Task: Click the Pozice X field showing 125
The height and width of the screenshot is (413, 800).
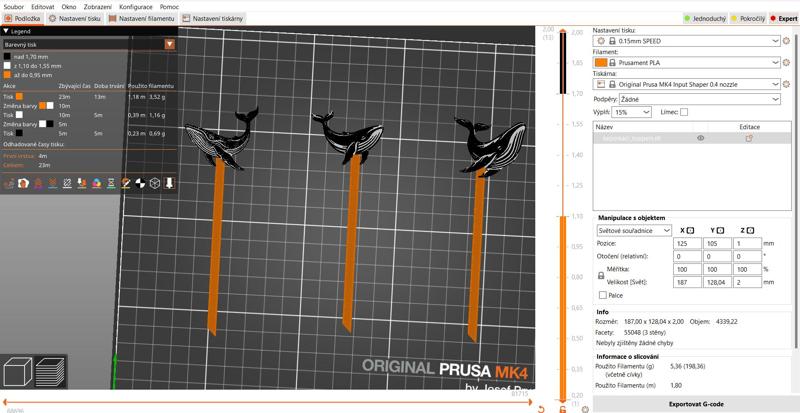Action: pyautogui.click(x=687, y=244)
